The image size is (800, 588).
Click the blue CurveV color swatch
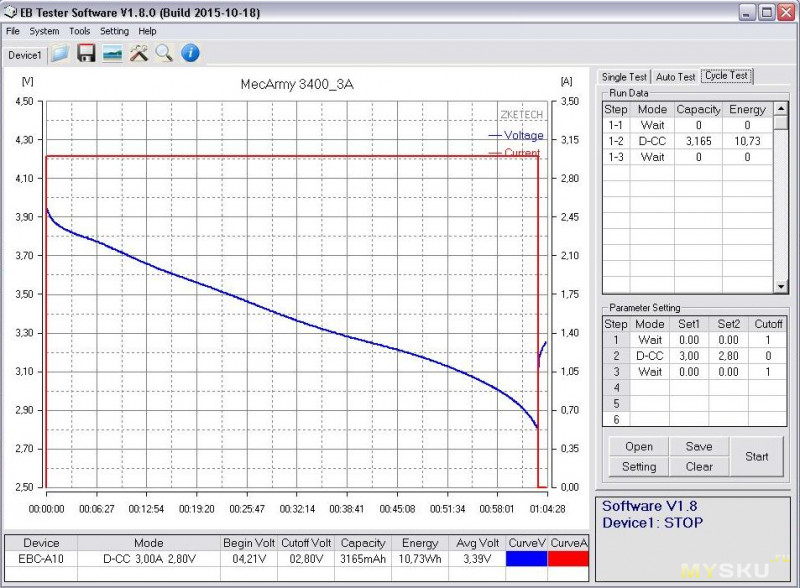point(527,559)
